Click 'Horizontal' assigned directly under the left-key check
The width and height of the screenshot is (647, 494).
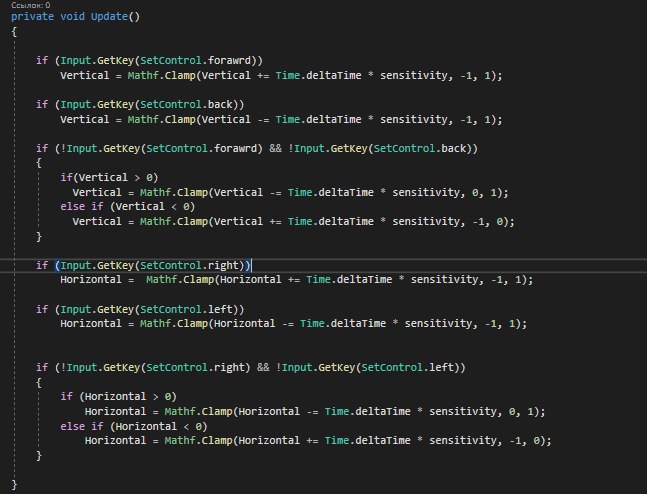pyautogui.click(x=91, y=324)
